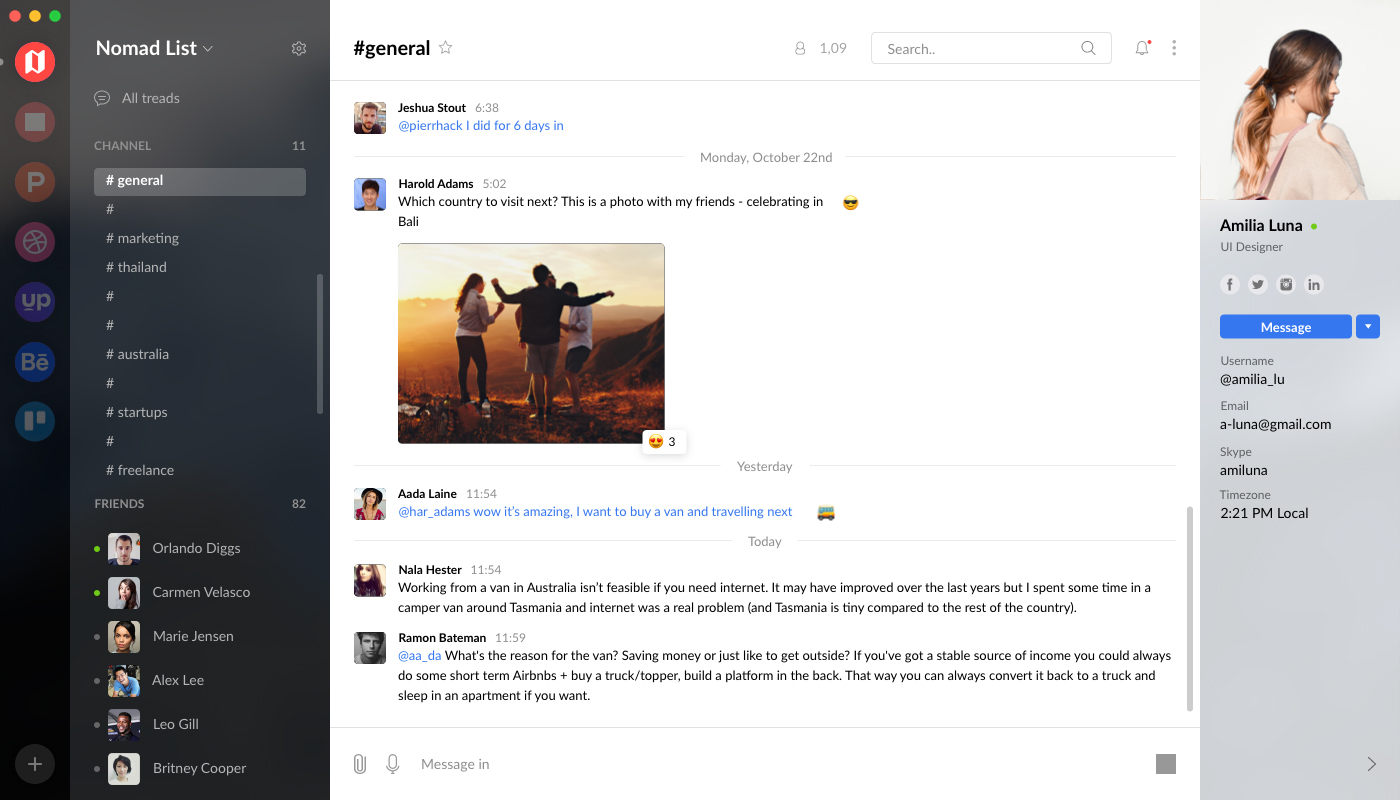Open the # australia channel

click(x=137, y=354)
